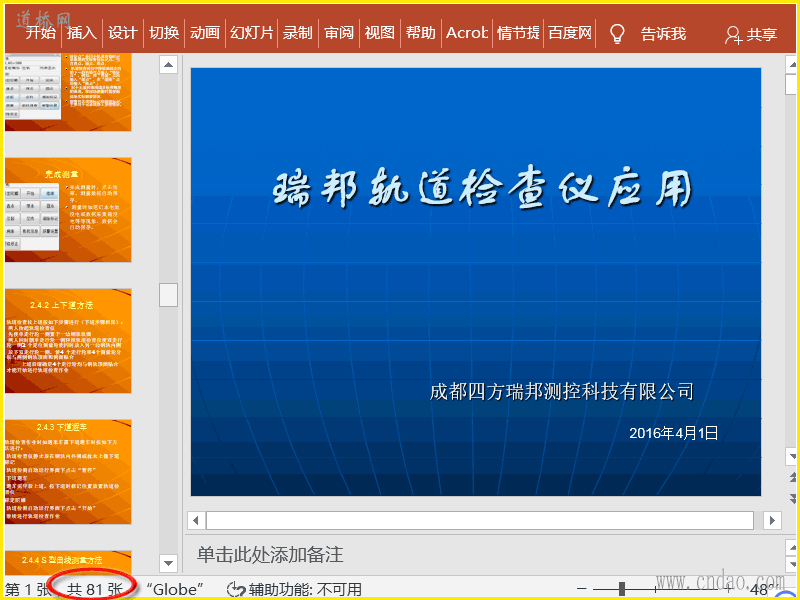
Task: Select the 2.4.2 上下道方法 slide thumbnail
Action: click(x=68, y=341)
